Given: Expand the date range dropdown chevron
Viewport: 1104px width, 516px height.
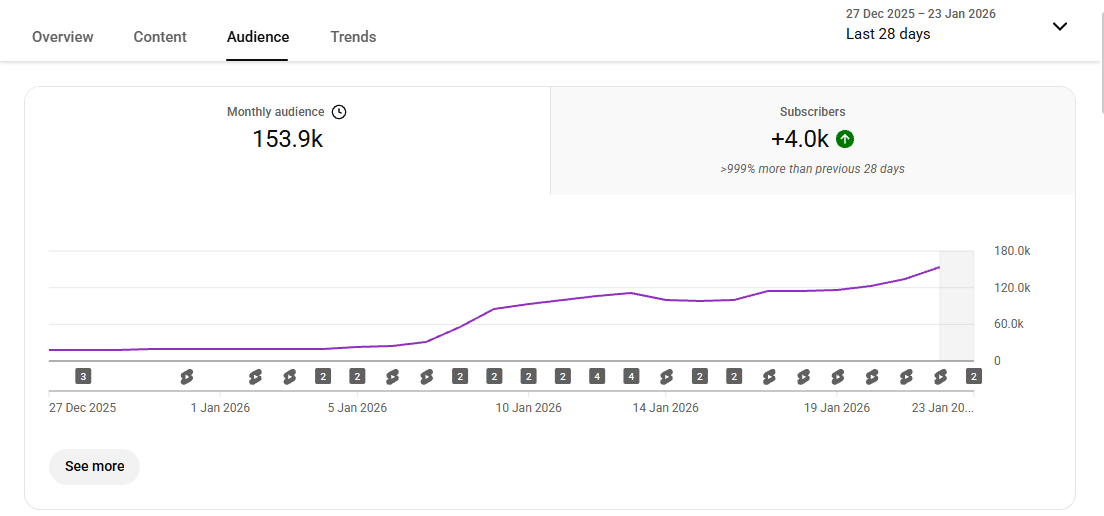Looking at the screenshot, I should [1060, 26].
